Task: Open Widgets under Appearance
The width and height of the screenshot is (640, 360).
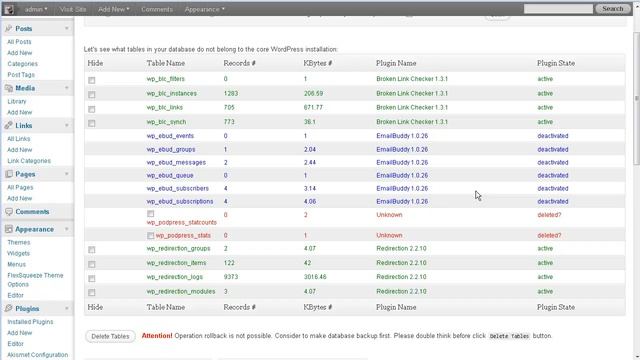Action: click(x=18, y=253)
